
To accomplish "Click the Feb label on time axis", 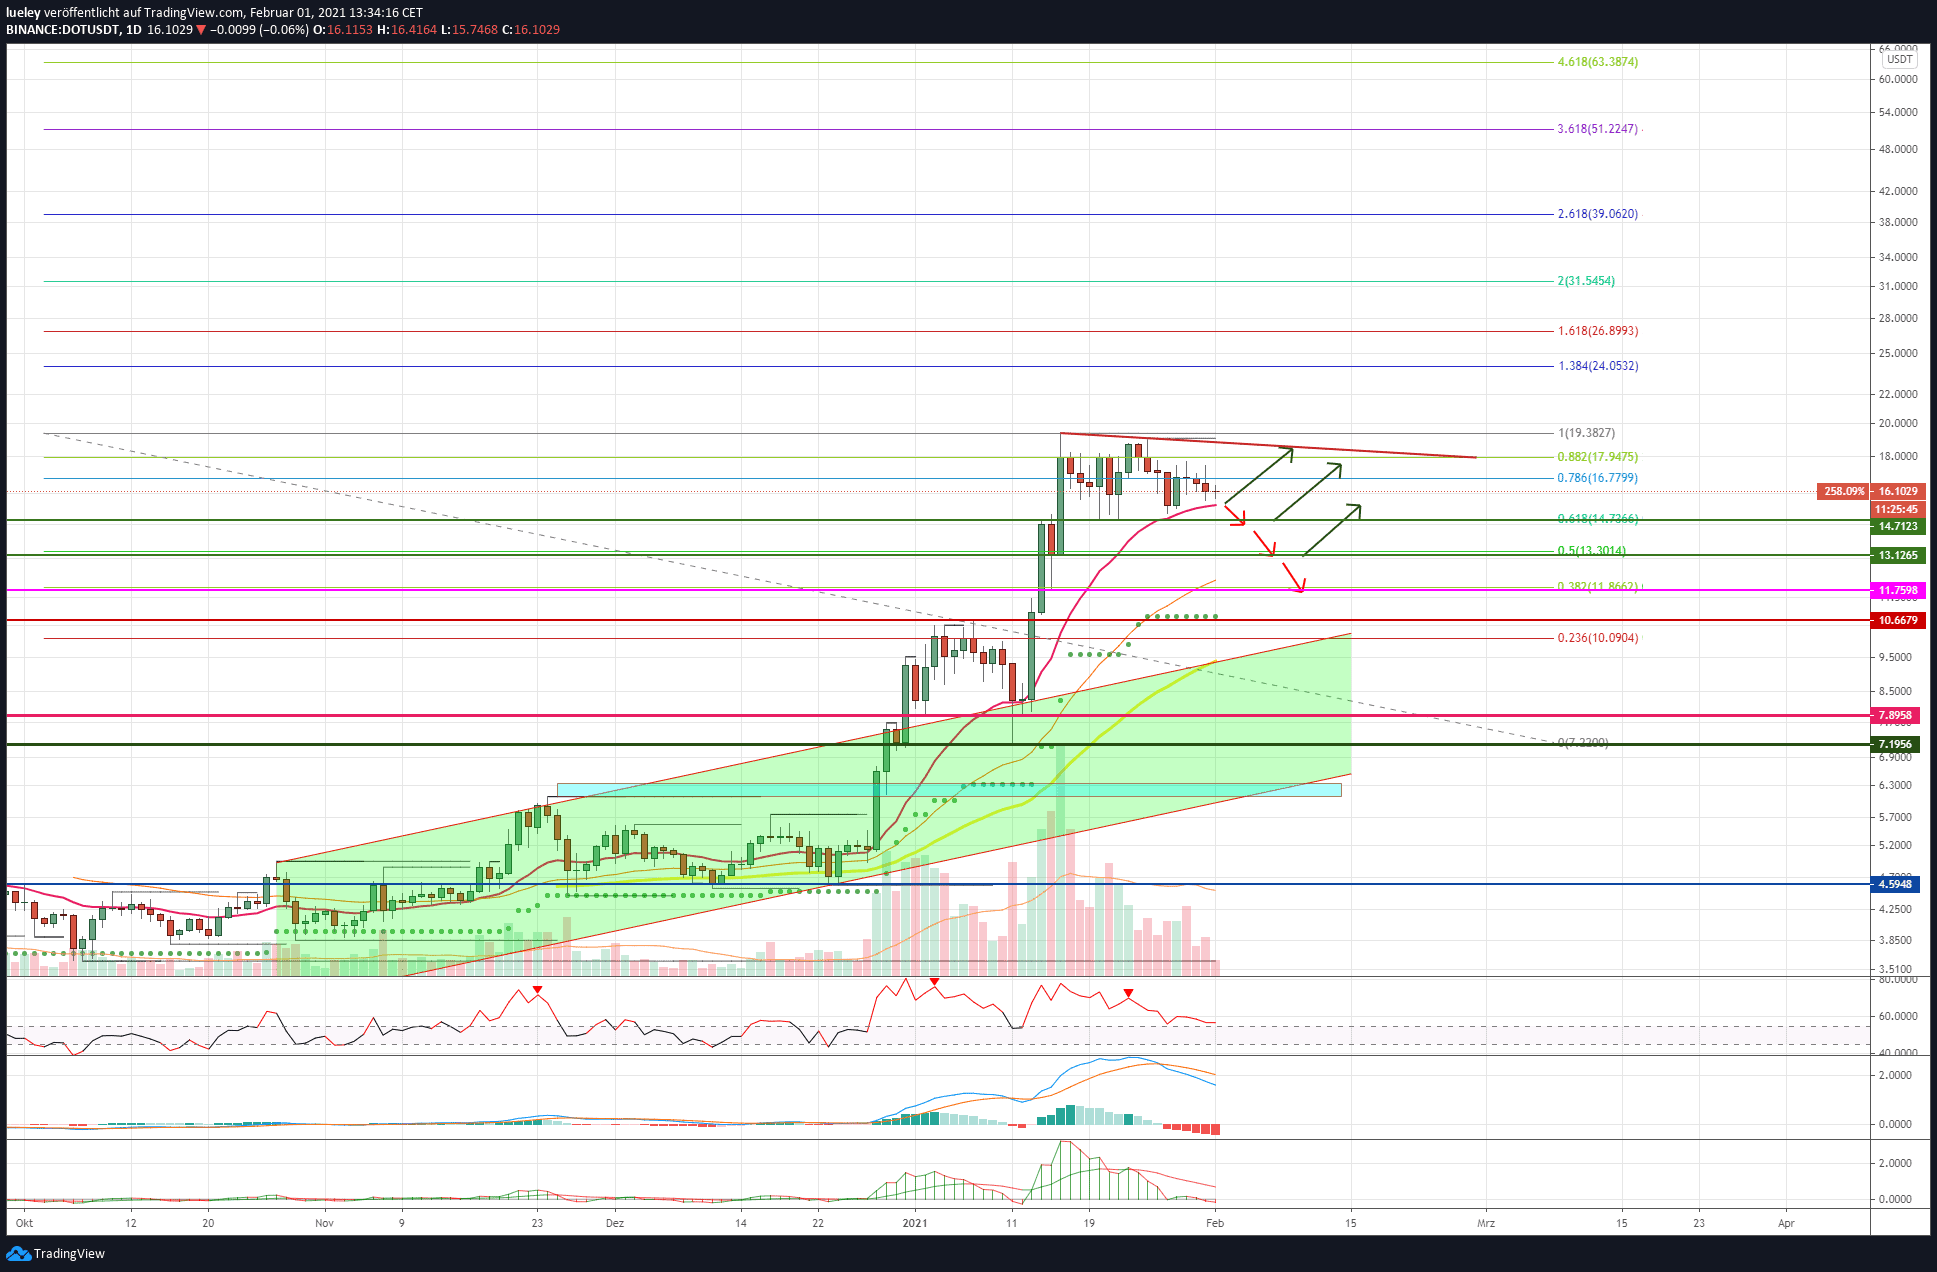I will tap(1214, 1223).
